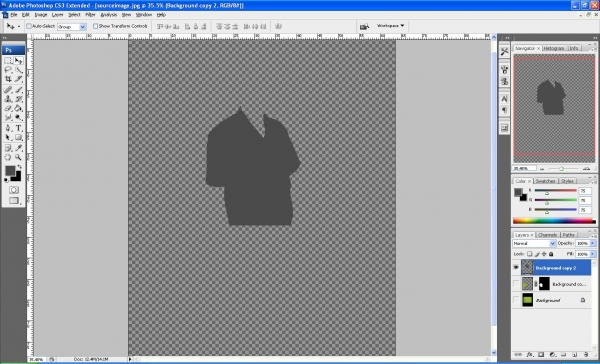The height and width of the screenshot is (364, 600).
Task: Toggle lock position
Action: [x=544, y=254]
